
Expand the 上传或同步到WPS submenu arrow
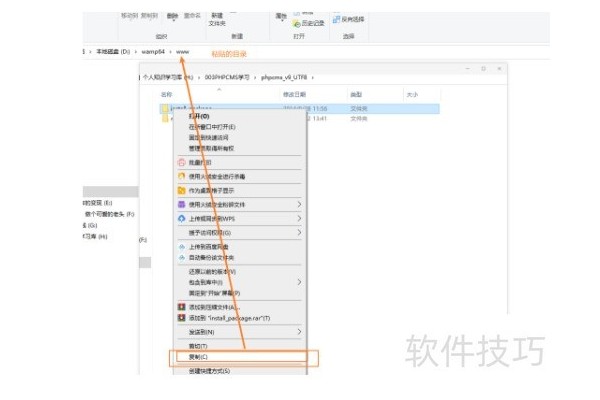coord(299,219)
